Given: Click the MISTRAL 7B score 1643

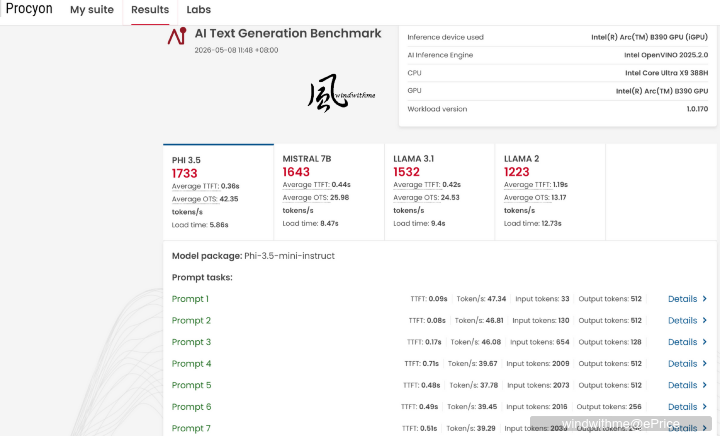Looking at the screenshot, I should 296,172.
